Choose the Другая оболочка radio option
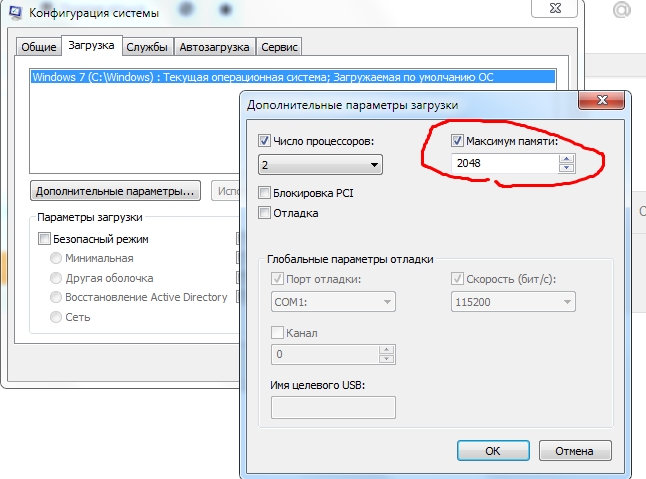The width and height of the screenshot is (646, 479). click(x=56, y=278)
